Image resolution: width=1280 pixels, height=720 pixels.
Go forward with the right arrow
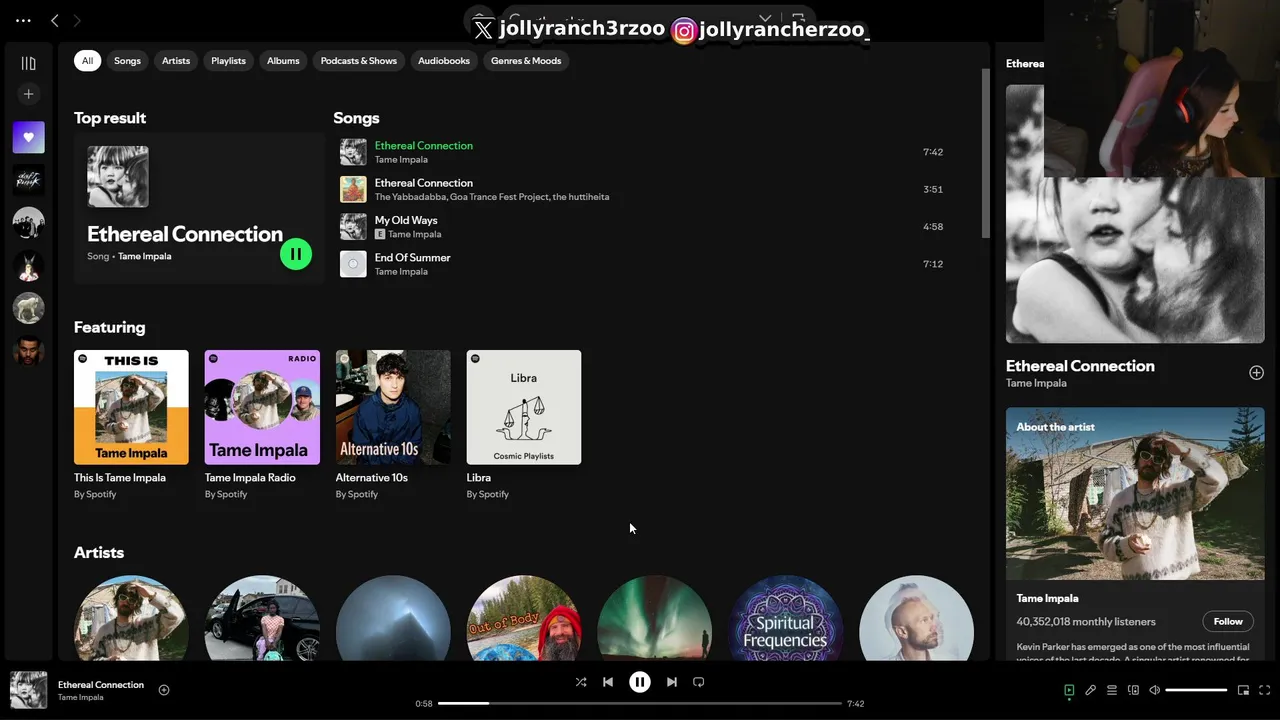(77, 20)
